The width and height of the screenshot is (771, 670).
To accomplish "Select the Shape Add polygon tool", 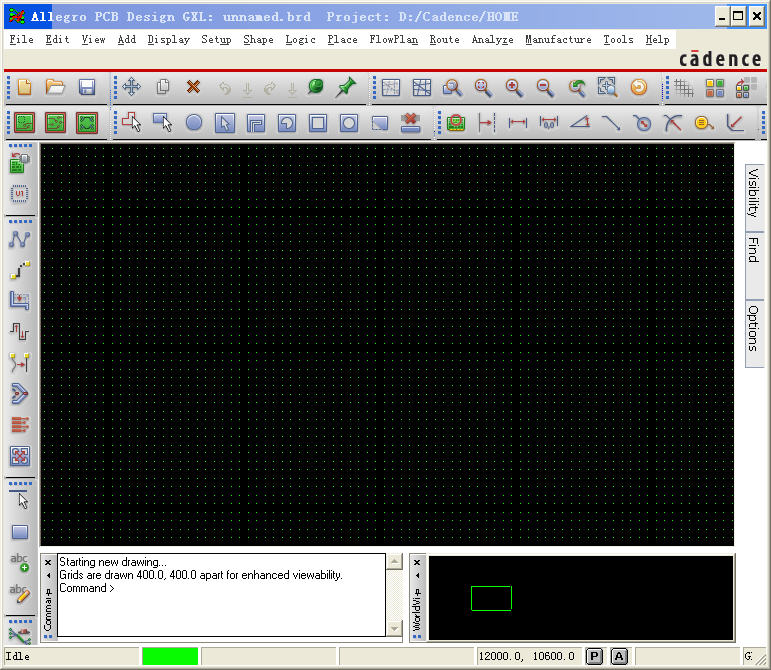I will (131, 122).
